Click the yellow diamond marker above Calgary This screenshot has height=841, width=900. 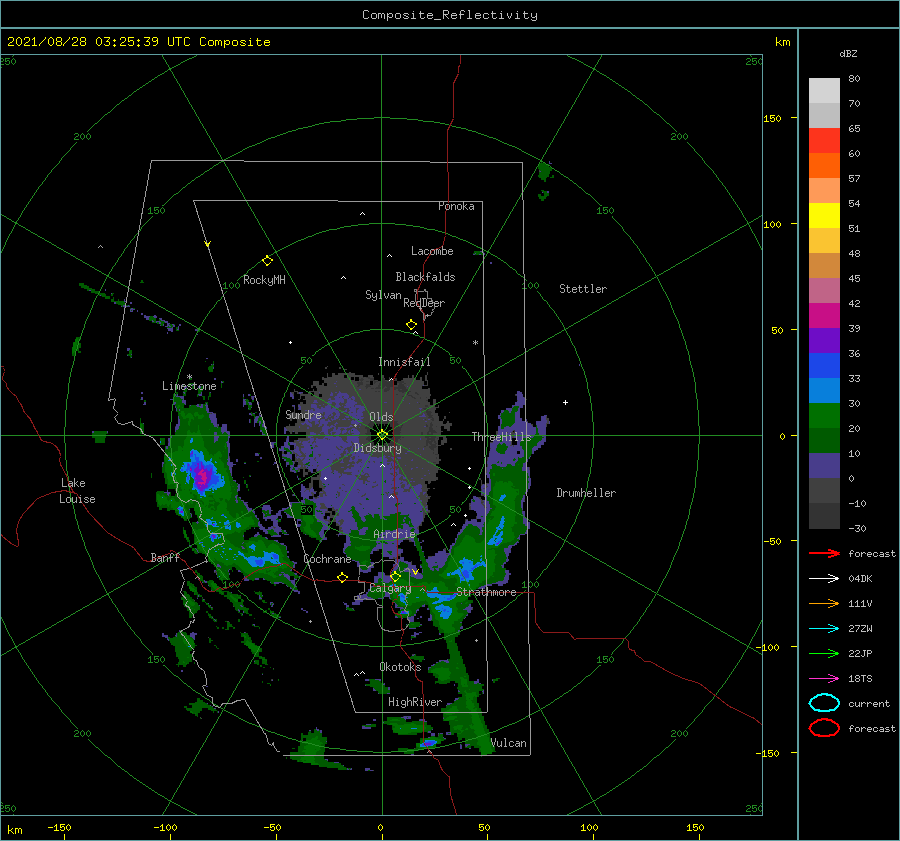point(395,576)
